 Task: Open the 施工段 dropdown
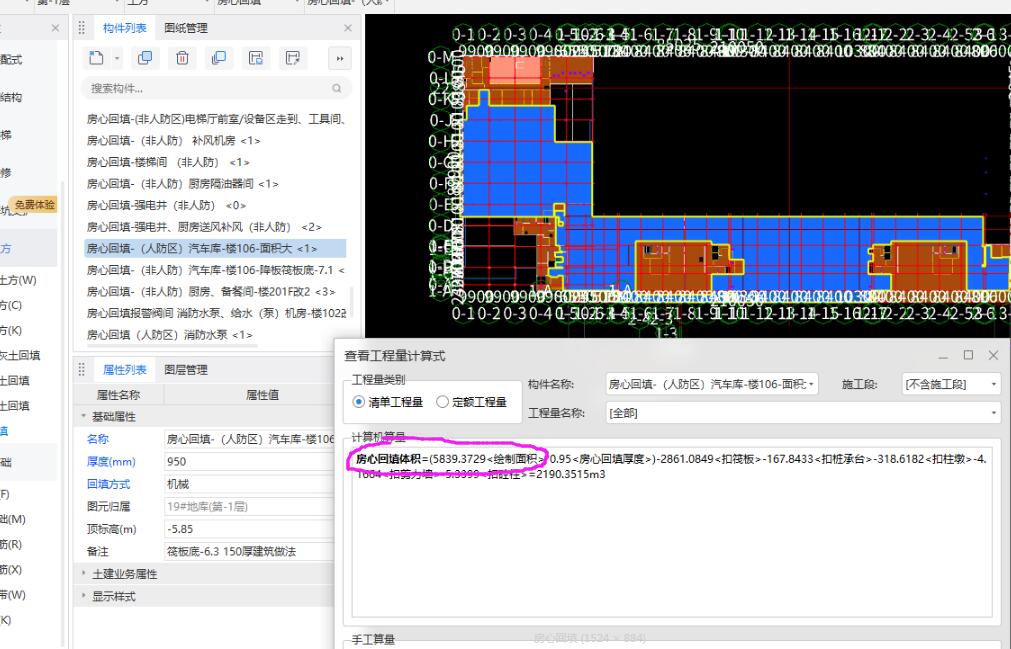[x=951, y=384]
